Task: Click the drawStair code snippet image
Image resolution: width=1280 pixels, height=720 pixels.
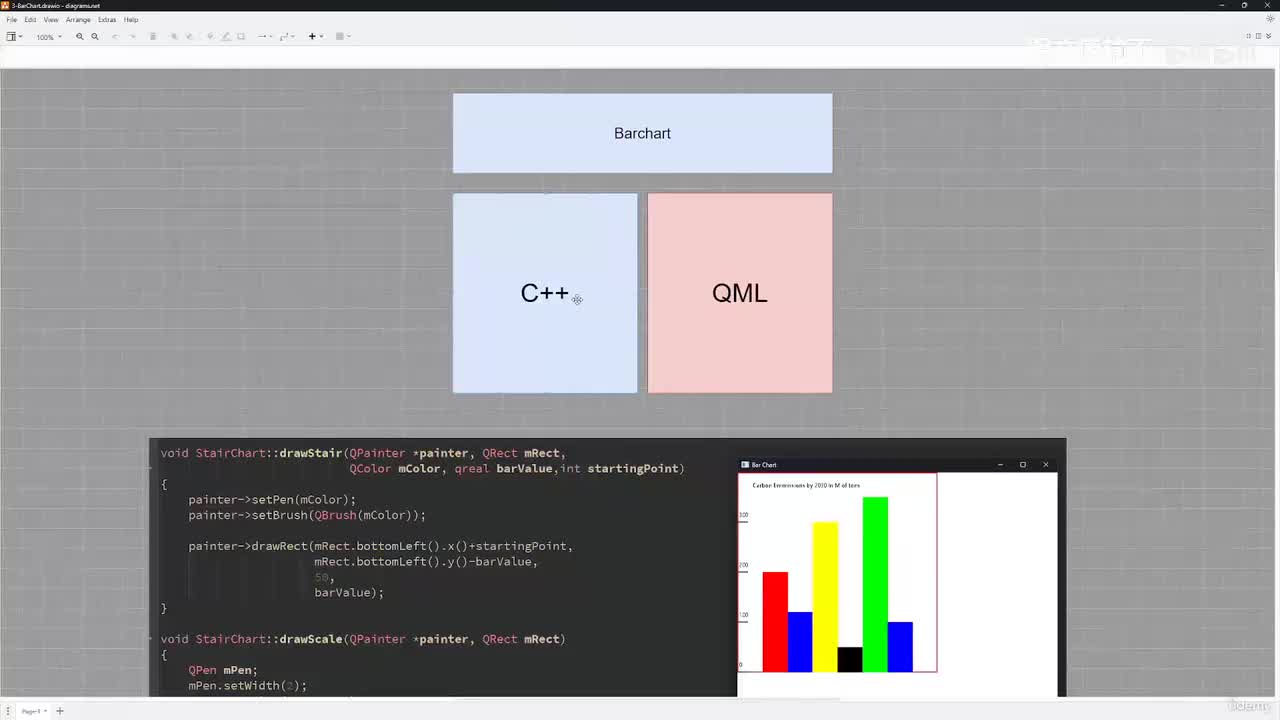Action: tap(443, 568)
